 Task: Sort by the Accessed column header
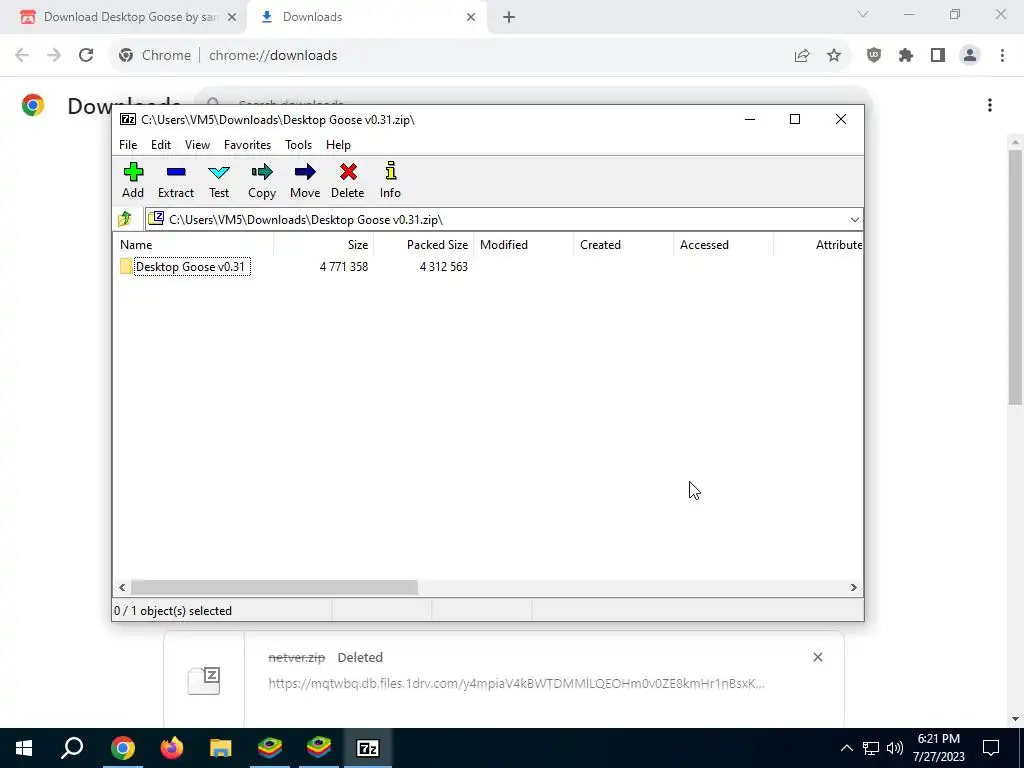pyautogui.click(x=723, y=245)
